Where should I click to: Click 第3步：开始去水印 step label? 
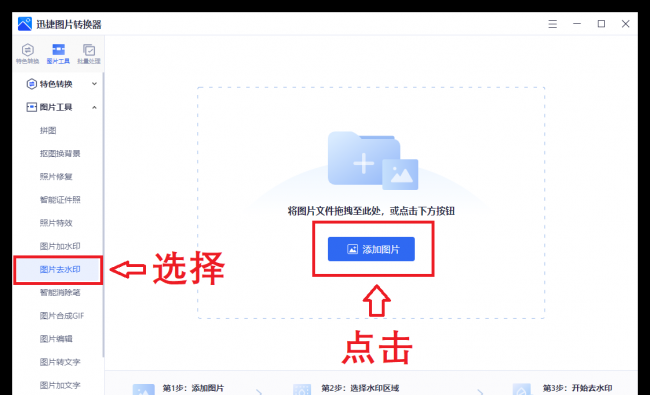pyautogui.click(x=577, y=388)
